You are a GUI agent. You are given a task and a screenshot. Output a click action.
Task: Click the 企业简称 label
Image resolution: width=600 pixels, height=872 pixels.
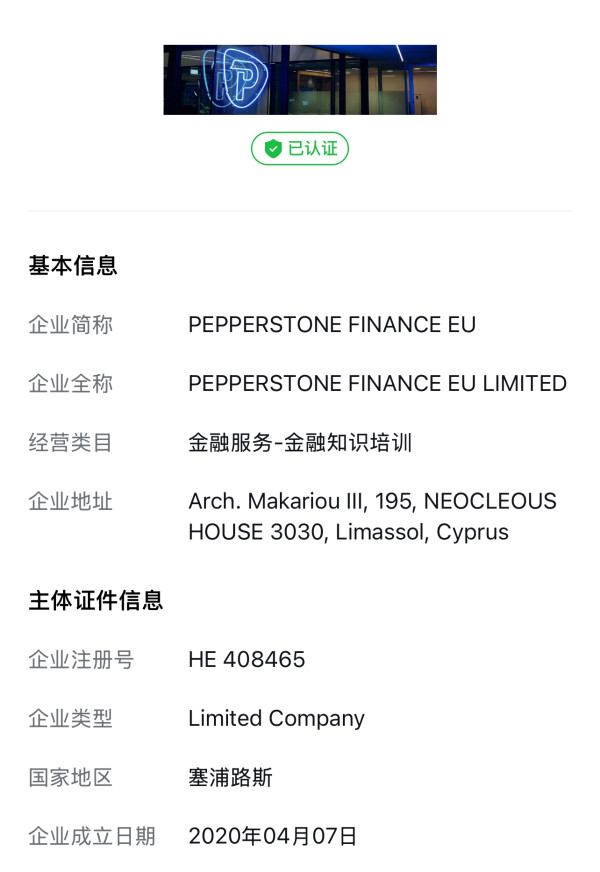(x=71, y=325)
